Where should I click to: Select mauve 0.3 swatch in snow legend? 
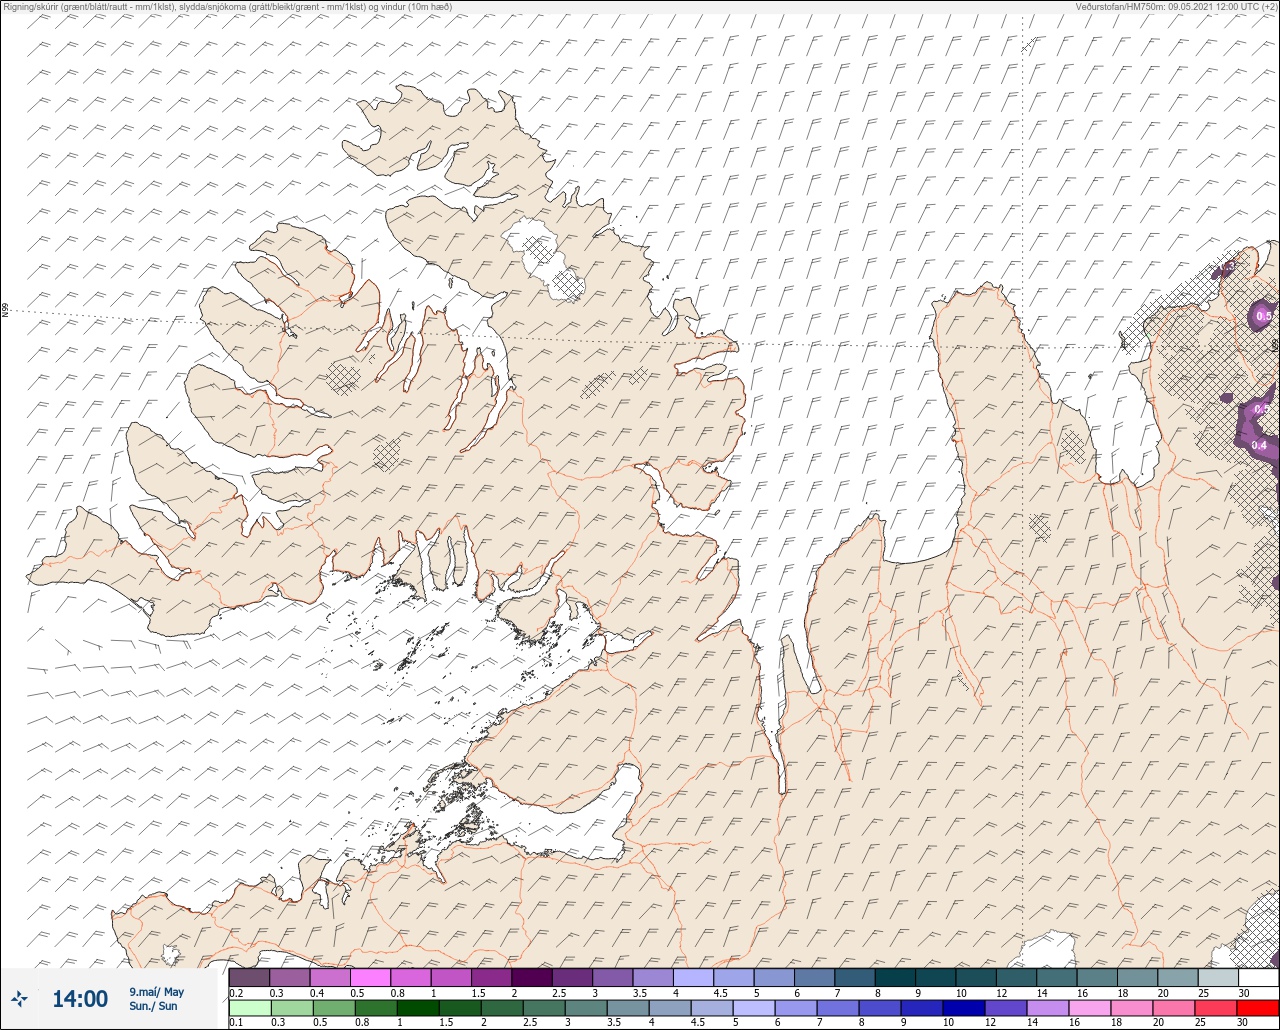(x=290, y=977)
